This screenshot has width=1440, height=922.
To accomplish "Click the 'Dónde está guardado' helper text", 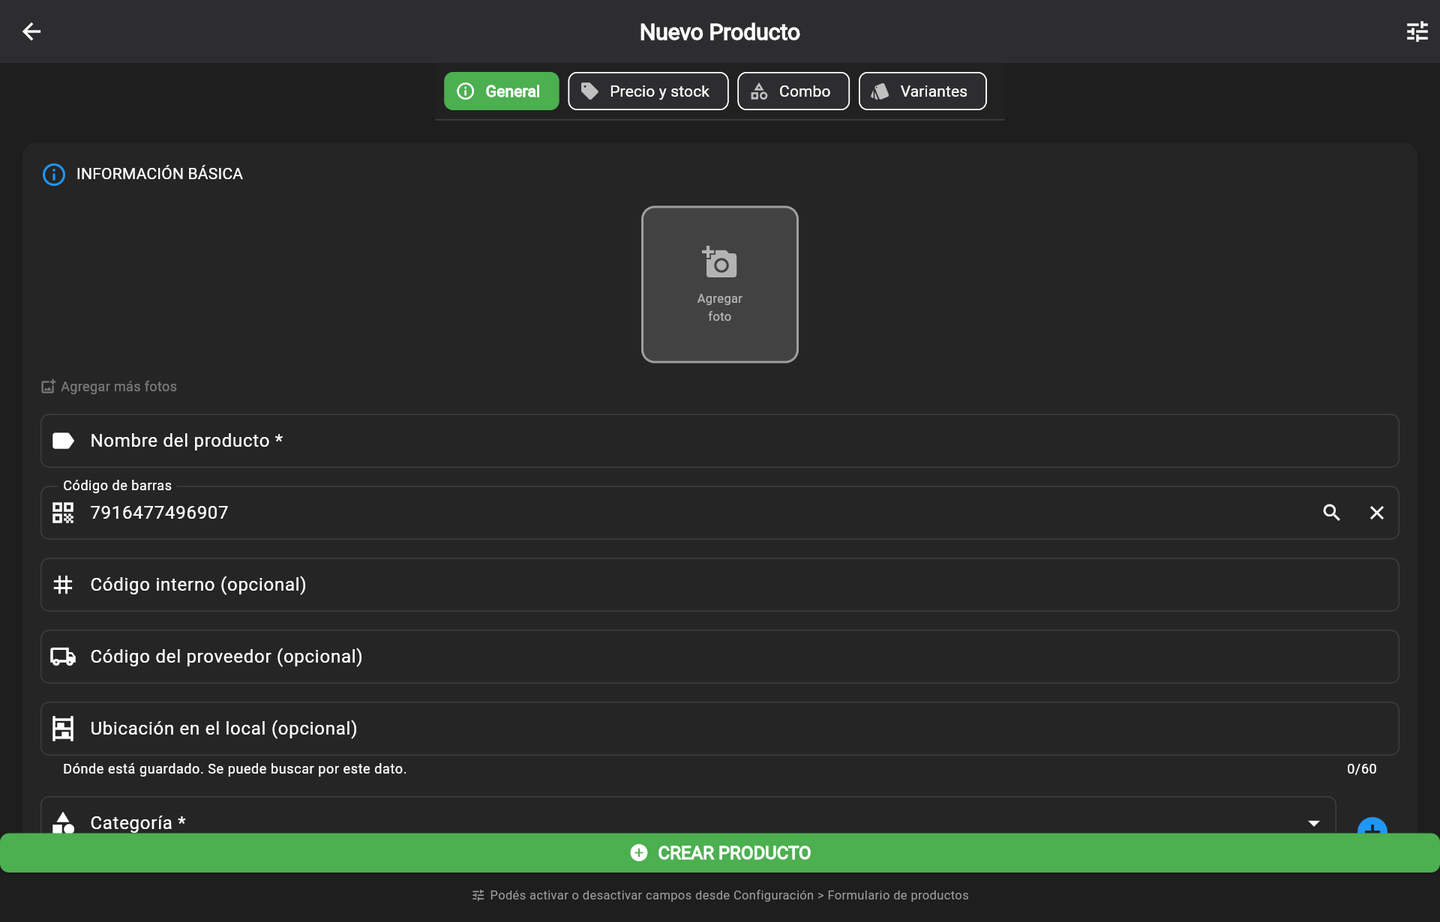I will pos(234,769).
